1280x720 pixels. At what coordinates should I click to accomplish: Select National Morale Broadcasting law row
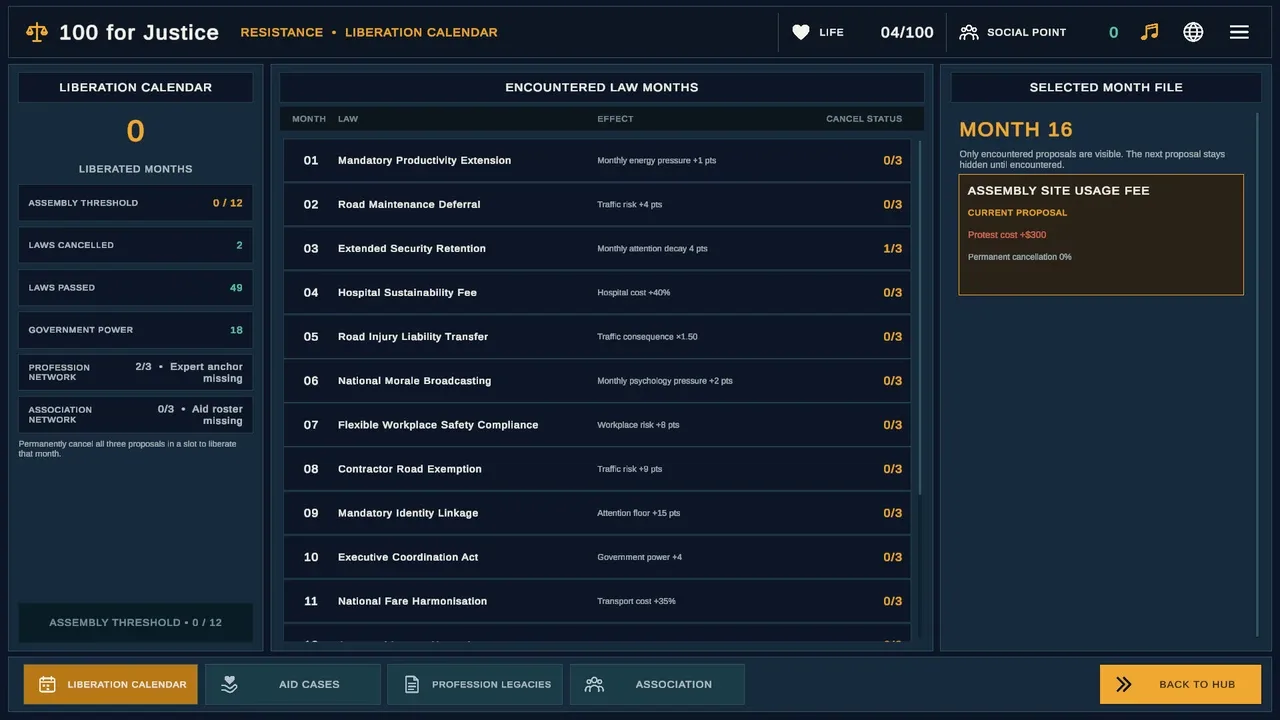[x=597, y=380]
